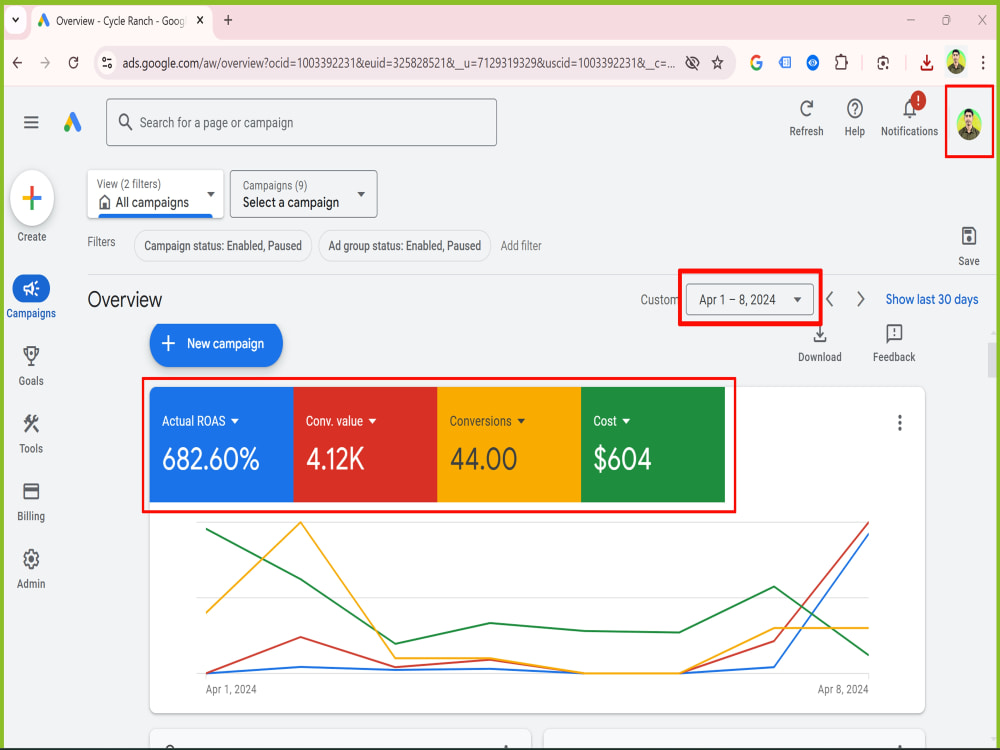View site information icon in address bar

click(107, 62)
